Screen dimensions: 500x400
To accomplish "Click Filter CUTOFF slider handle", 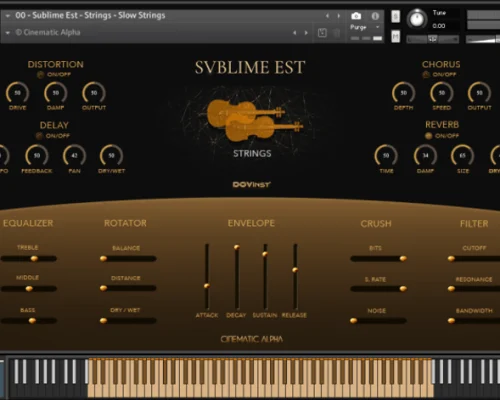I will (451, 258).
